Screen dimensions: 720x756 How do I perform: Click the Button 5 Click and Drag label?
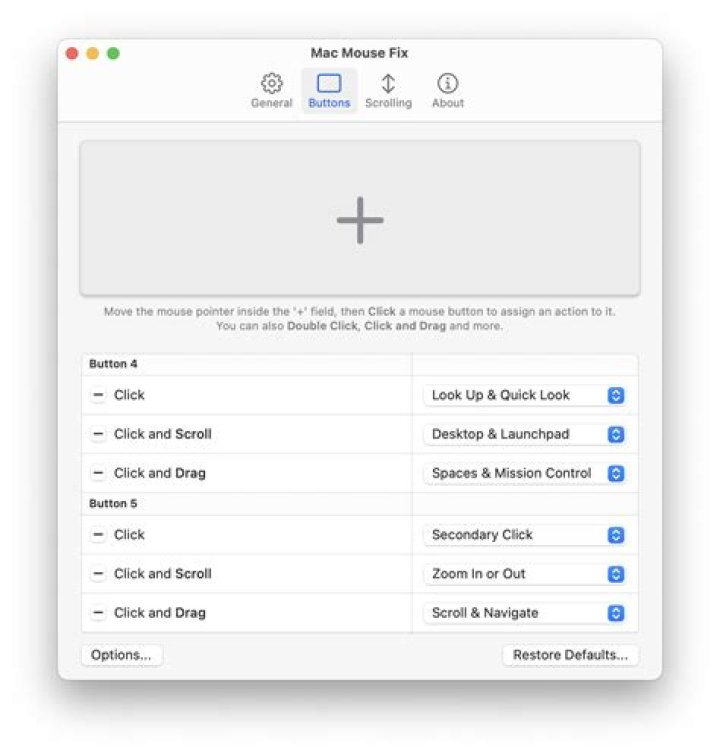[x=160, y=613]
